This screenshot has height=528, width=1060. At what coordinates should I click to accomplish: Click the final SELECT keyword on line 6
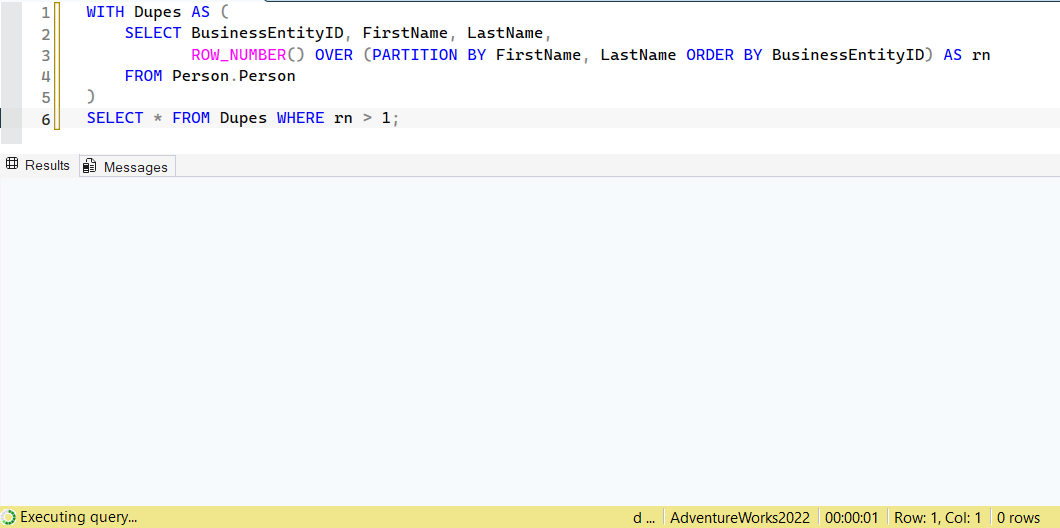[115, 118]
